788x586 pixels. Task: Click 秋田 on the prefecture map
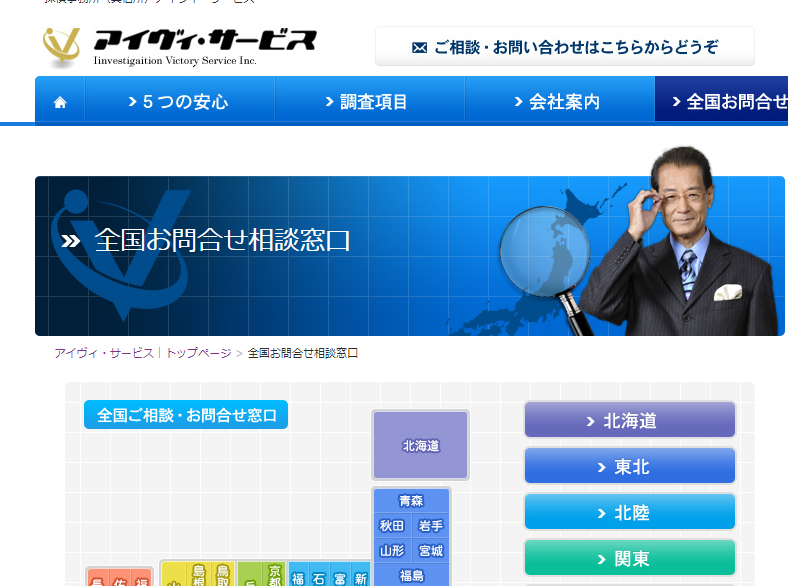392,526
